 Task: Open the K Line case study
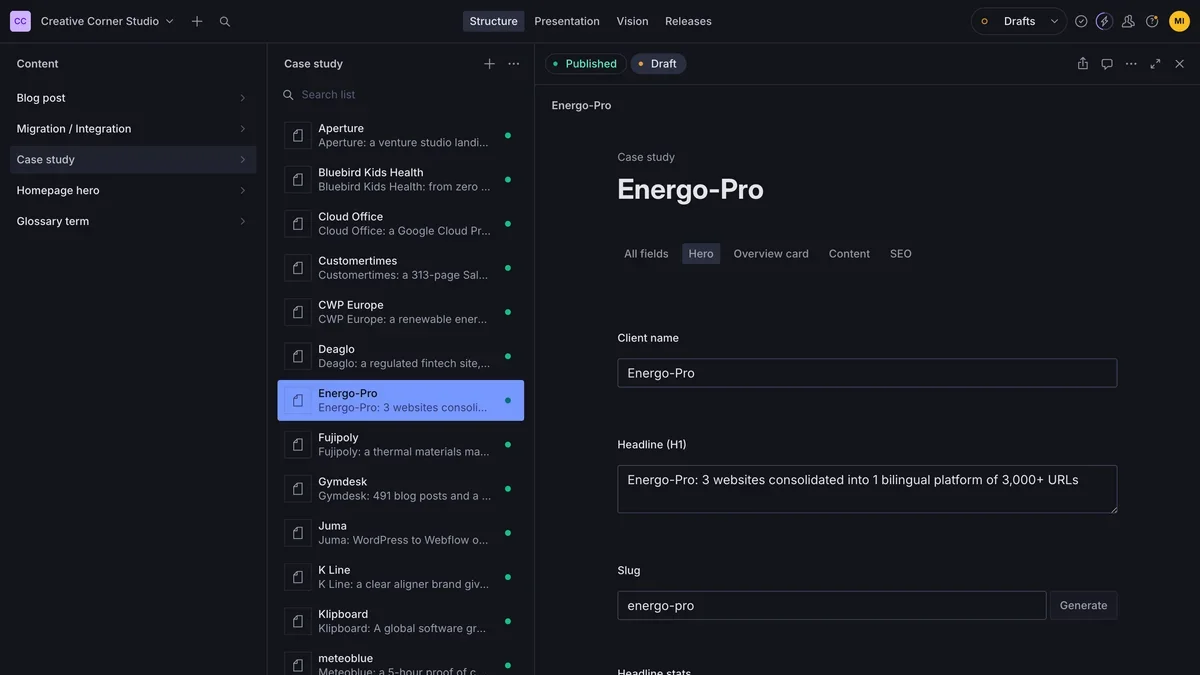click(x=401, y=577)
